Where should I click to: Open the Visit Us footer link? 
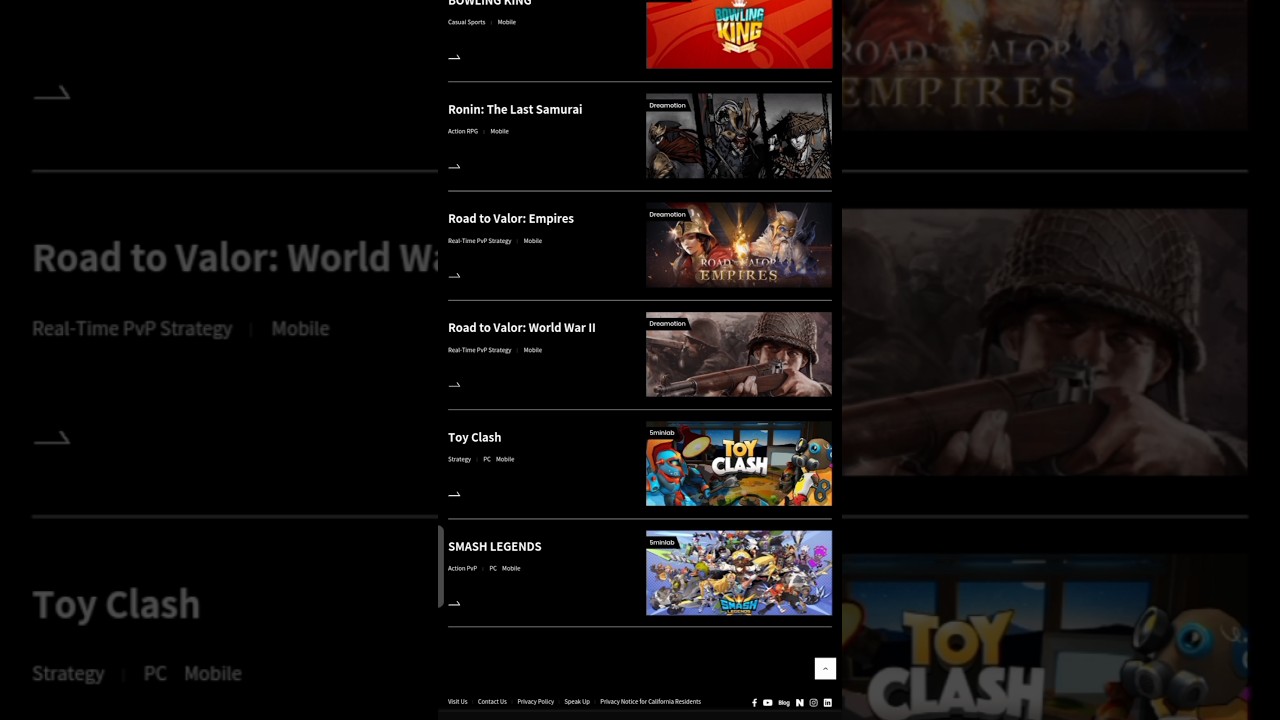click(x=457, y=702)
